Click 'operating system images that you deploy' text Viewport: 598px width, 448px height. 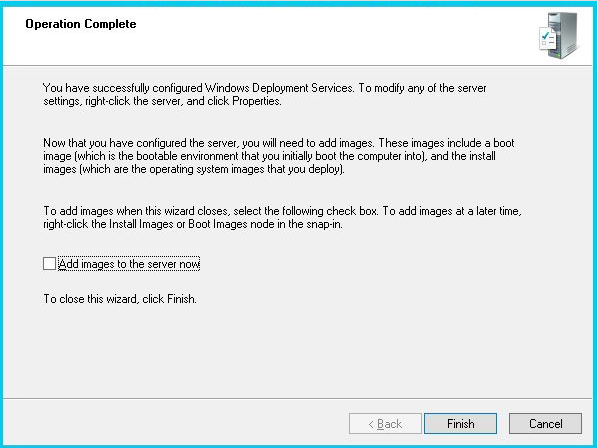(x=247, y=169)
